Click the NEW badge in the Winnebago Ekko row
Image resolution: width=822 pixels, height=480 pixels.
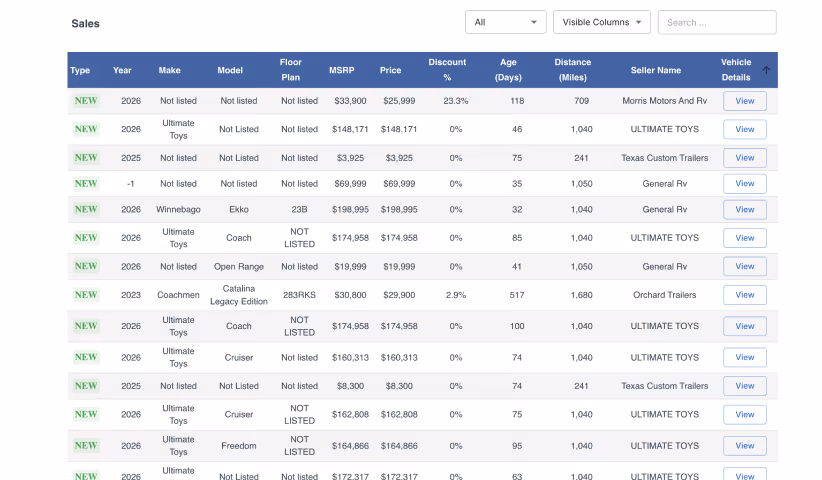(86, 209)
